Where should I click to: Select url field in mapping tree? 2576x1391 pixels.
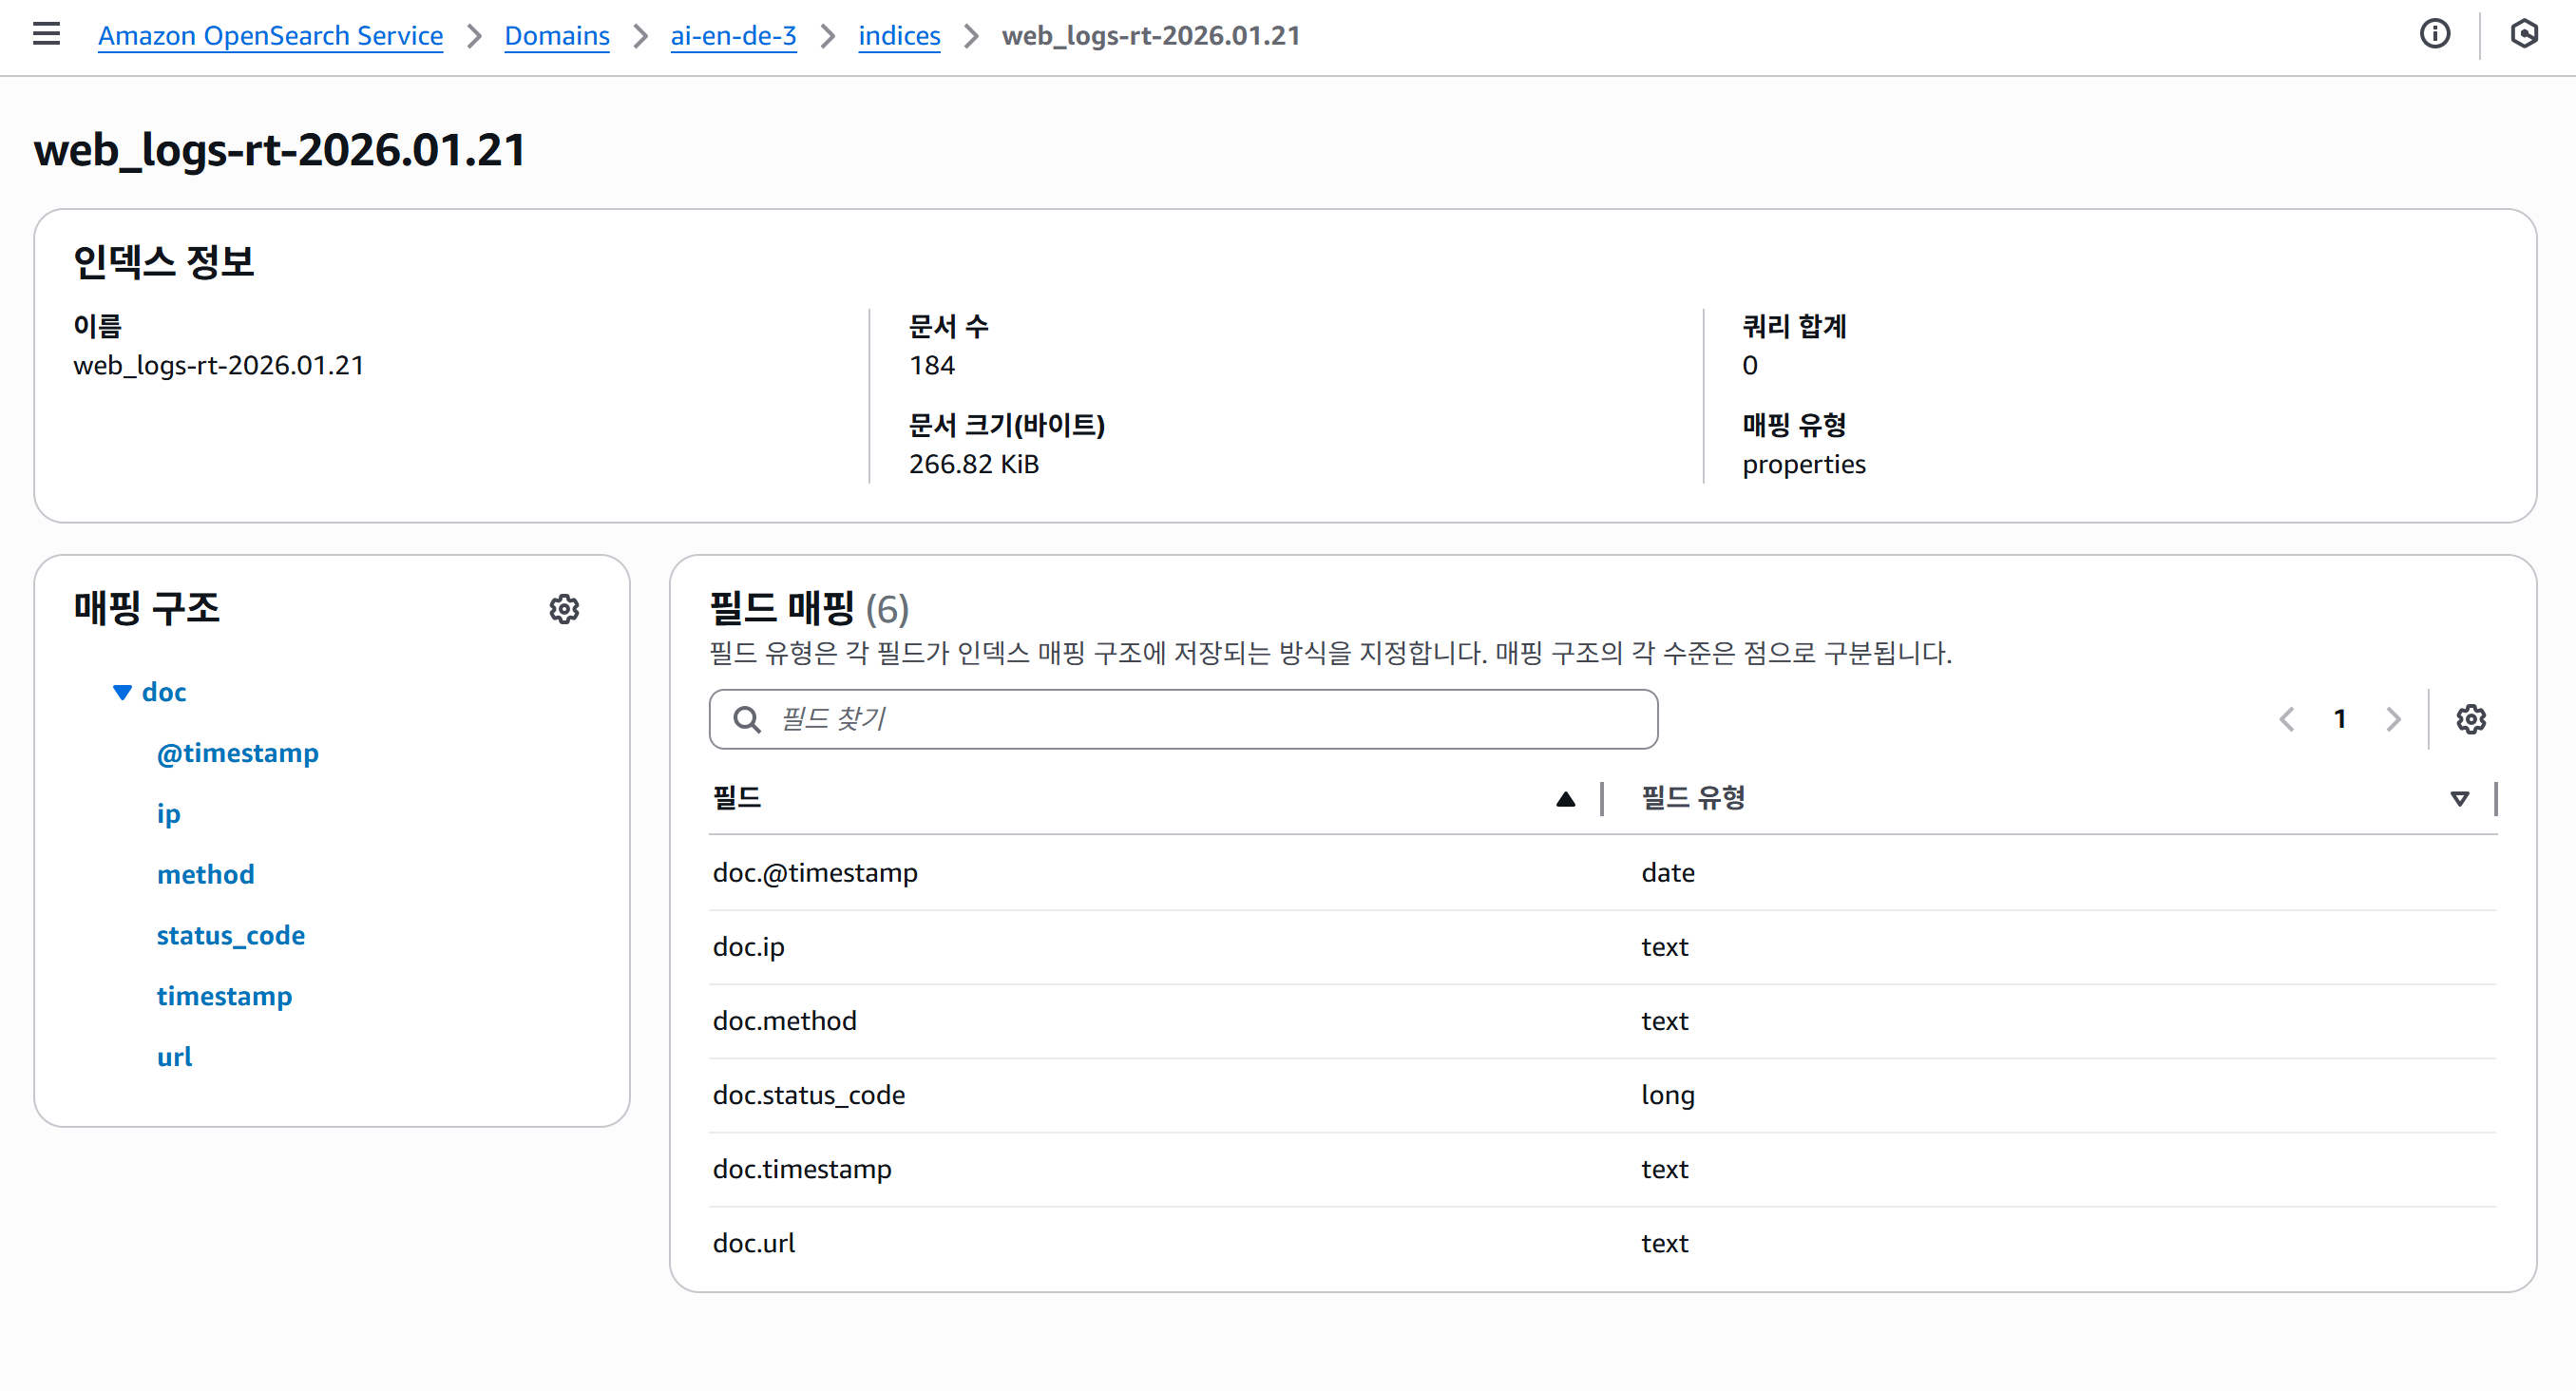174,1057
